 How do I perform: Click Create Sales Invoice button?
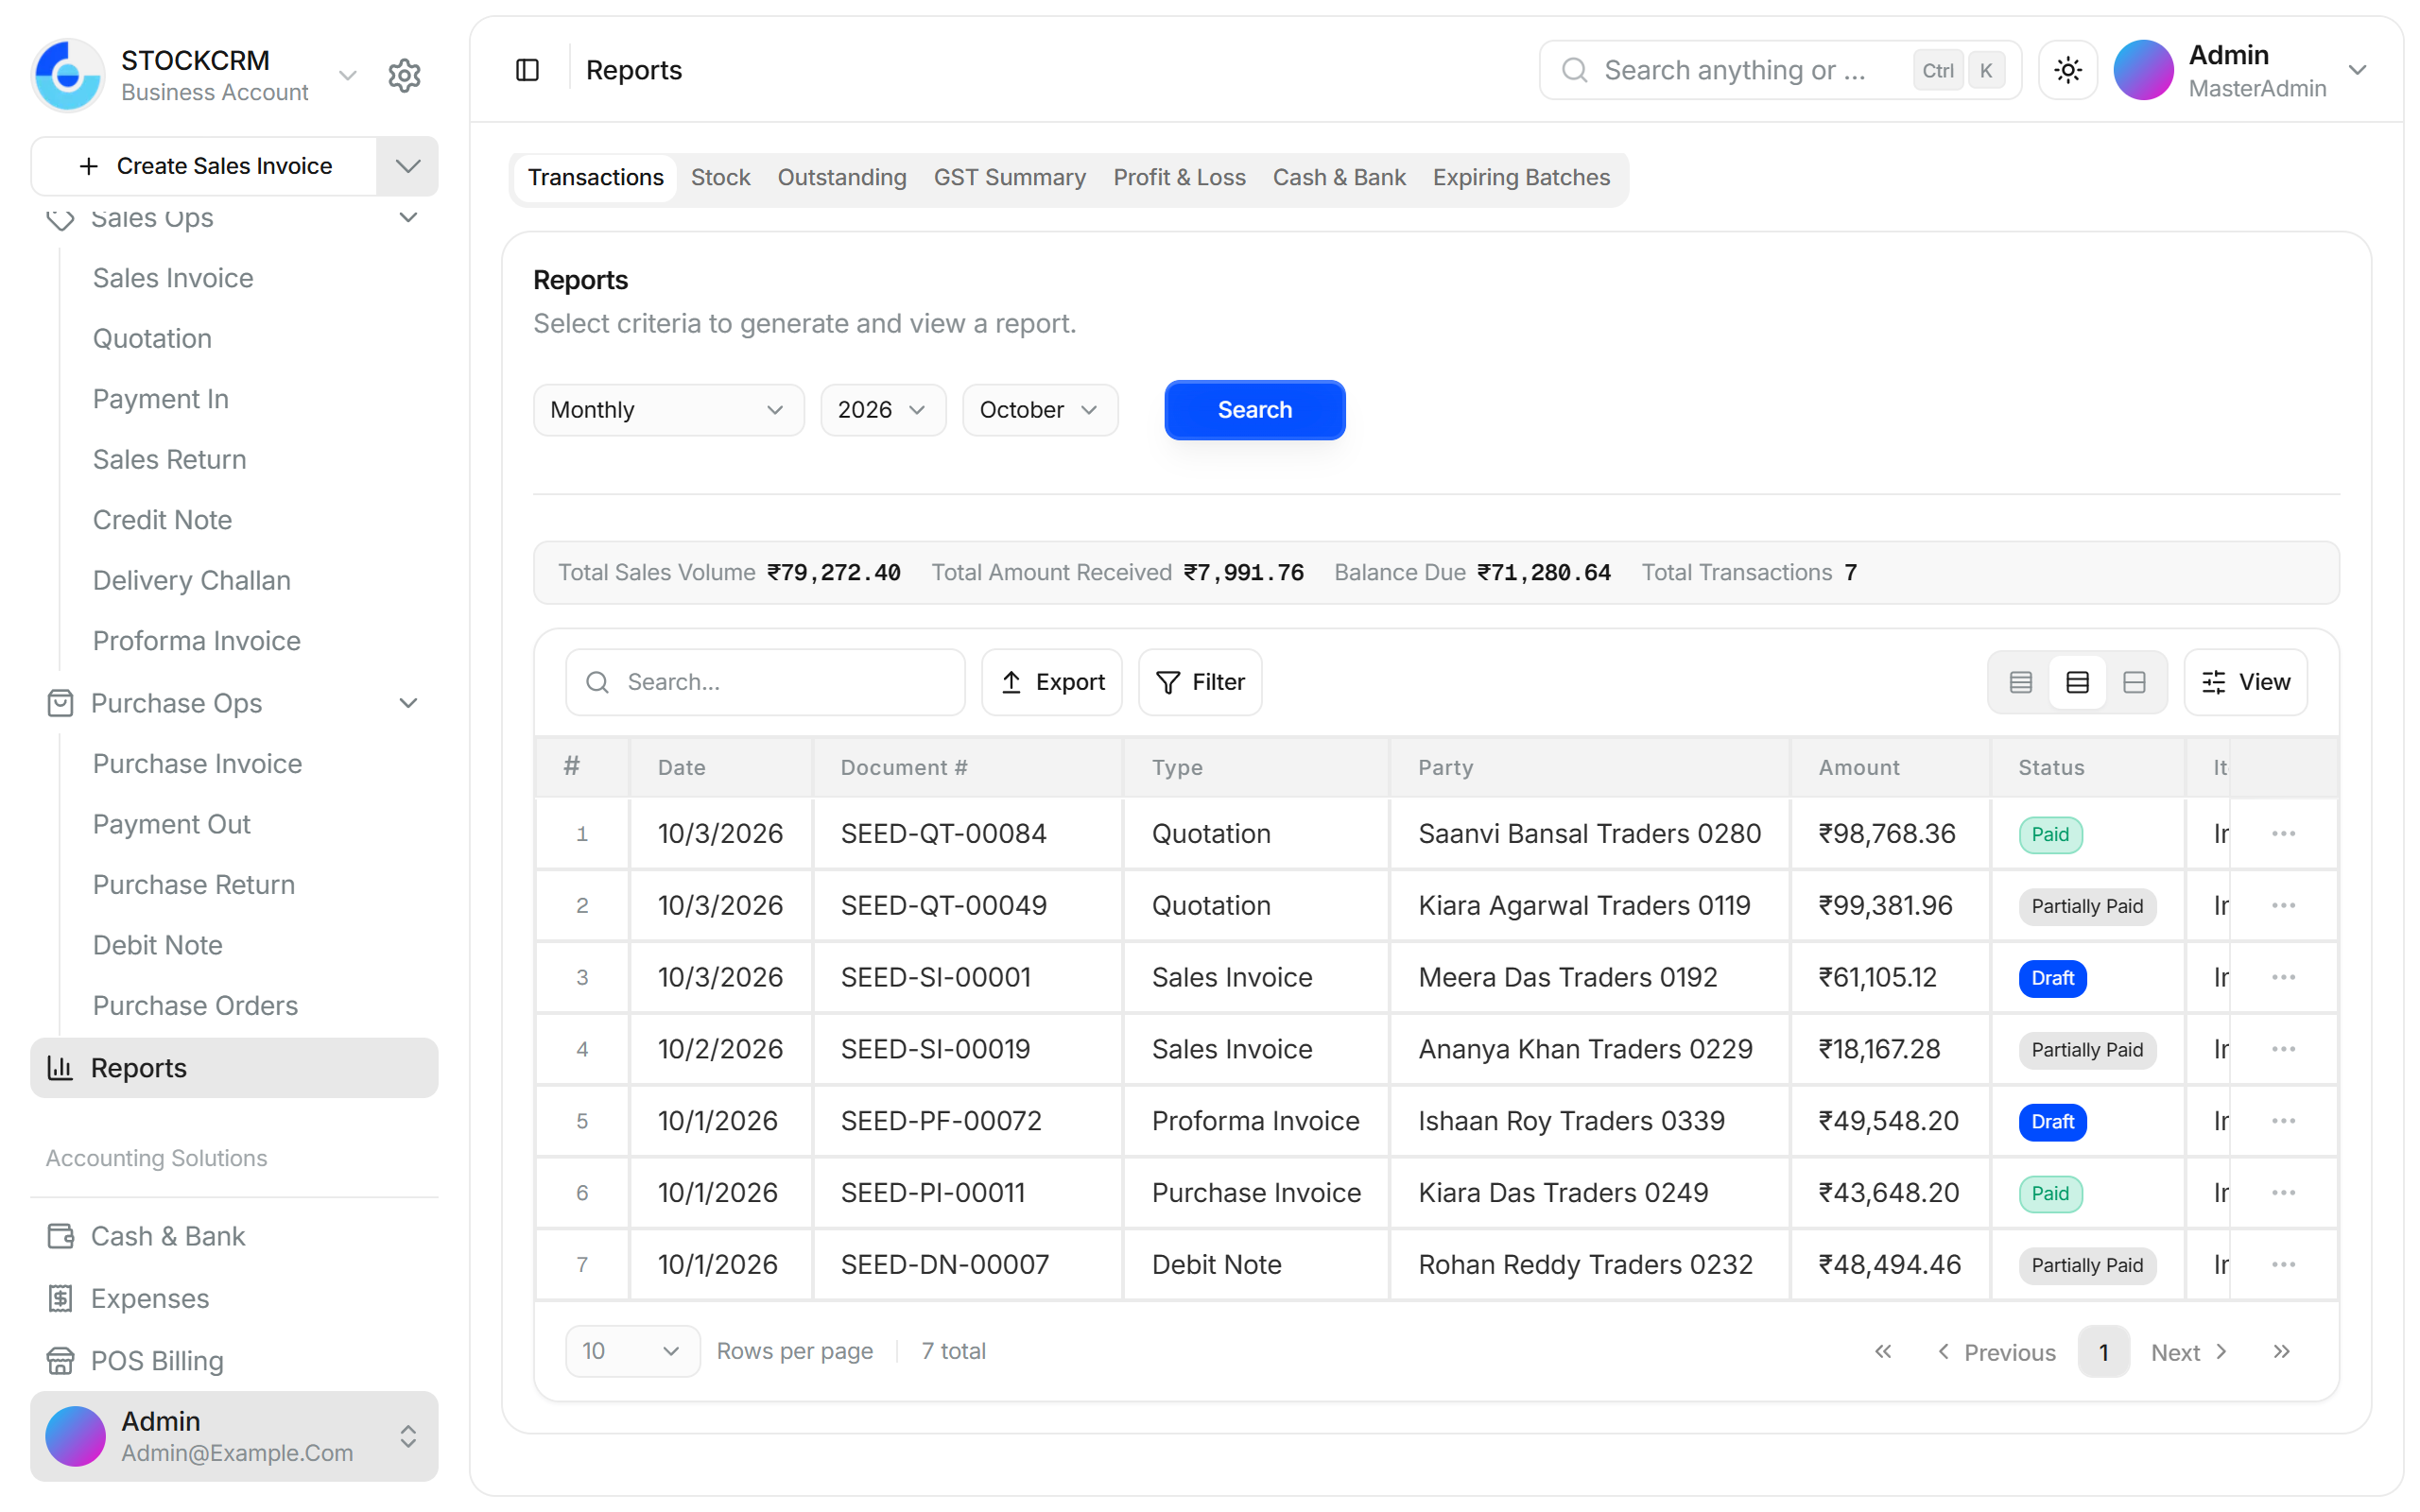pos(205,166)
